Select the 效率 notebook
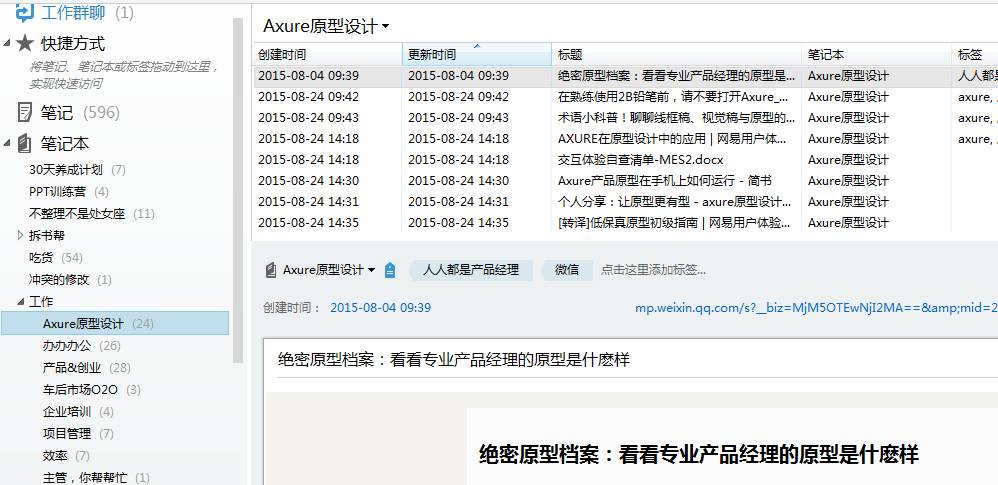Viewport: 998px width, 485px height. click(x=66, y=456)
